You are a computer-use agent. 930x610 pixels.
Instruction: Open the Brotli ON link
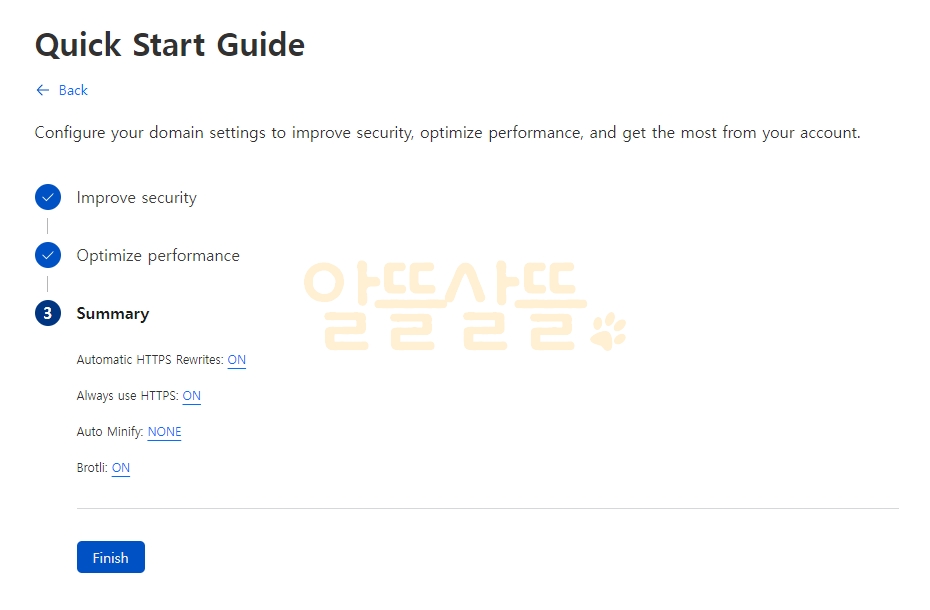tap(121, 468)
